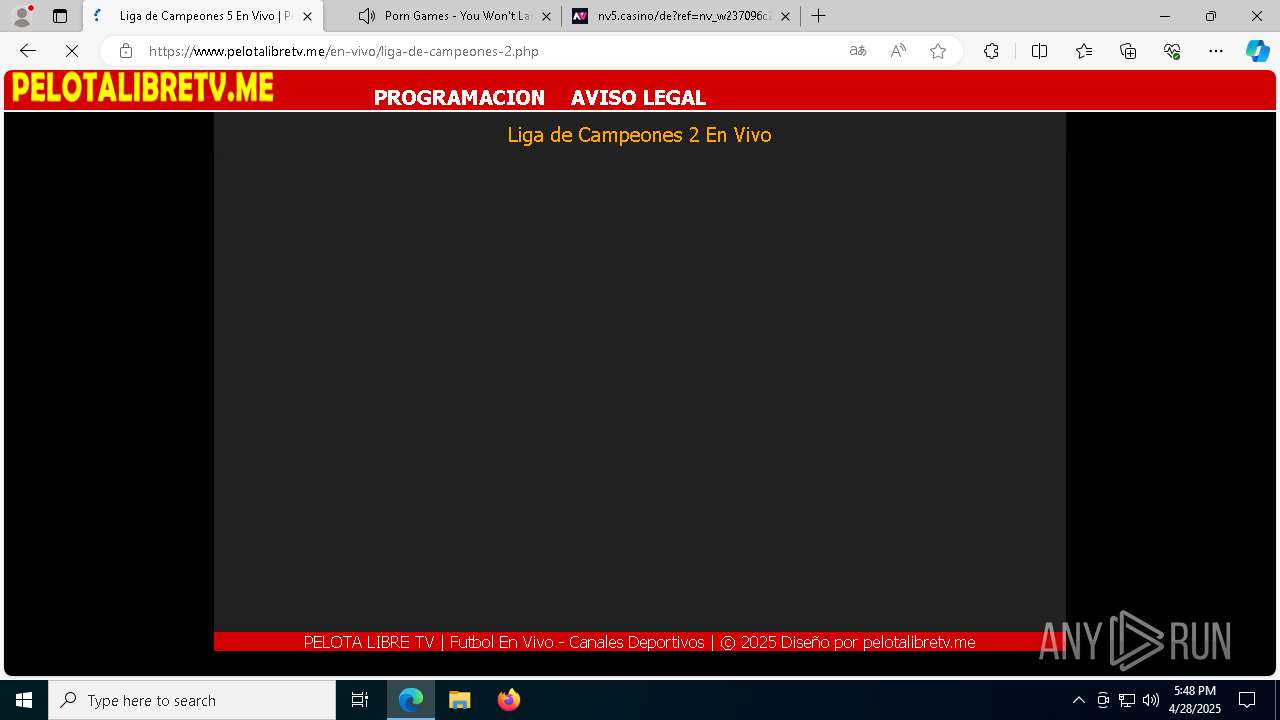
Task: Open the browser profile icon
Action: [x=22, y=16]
